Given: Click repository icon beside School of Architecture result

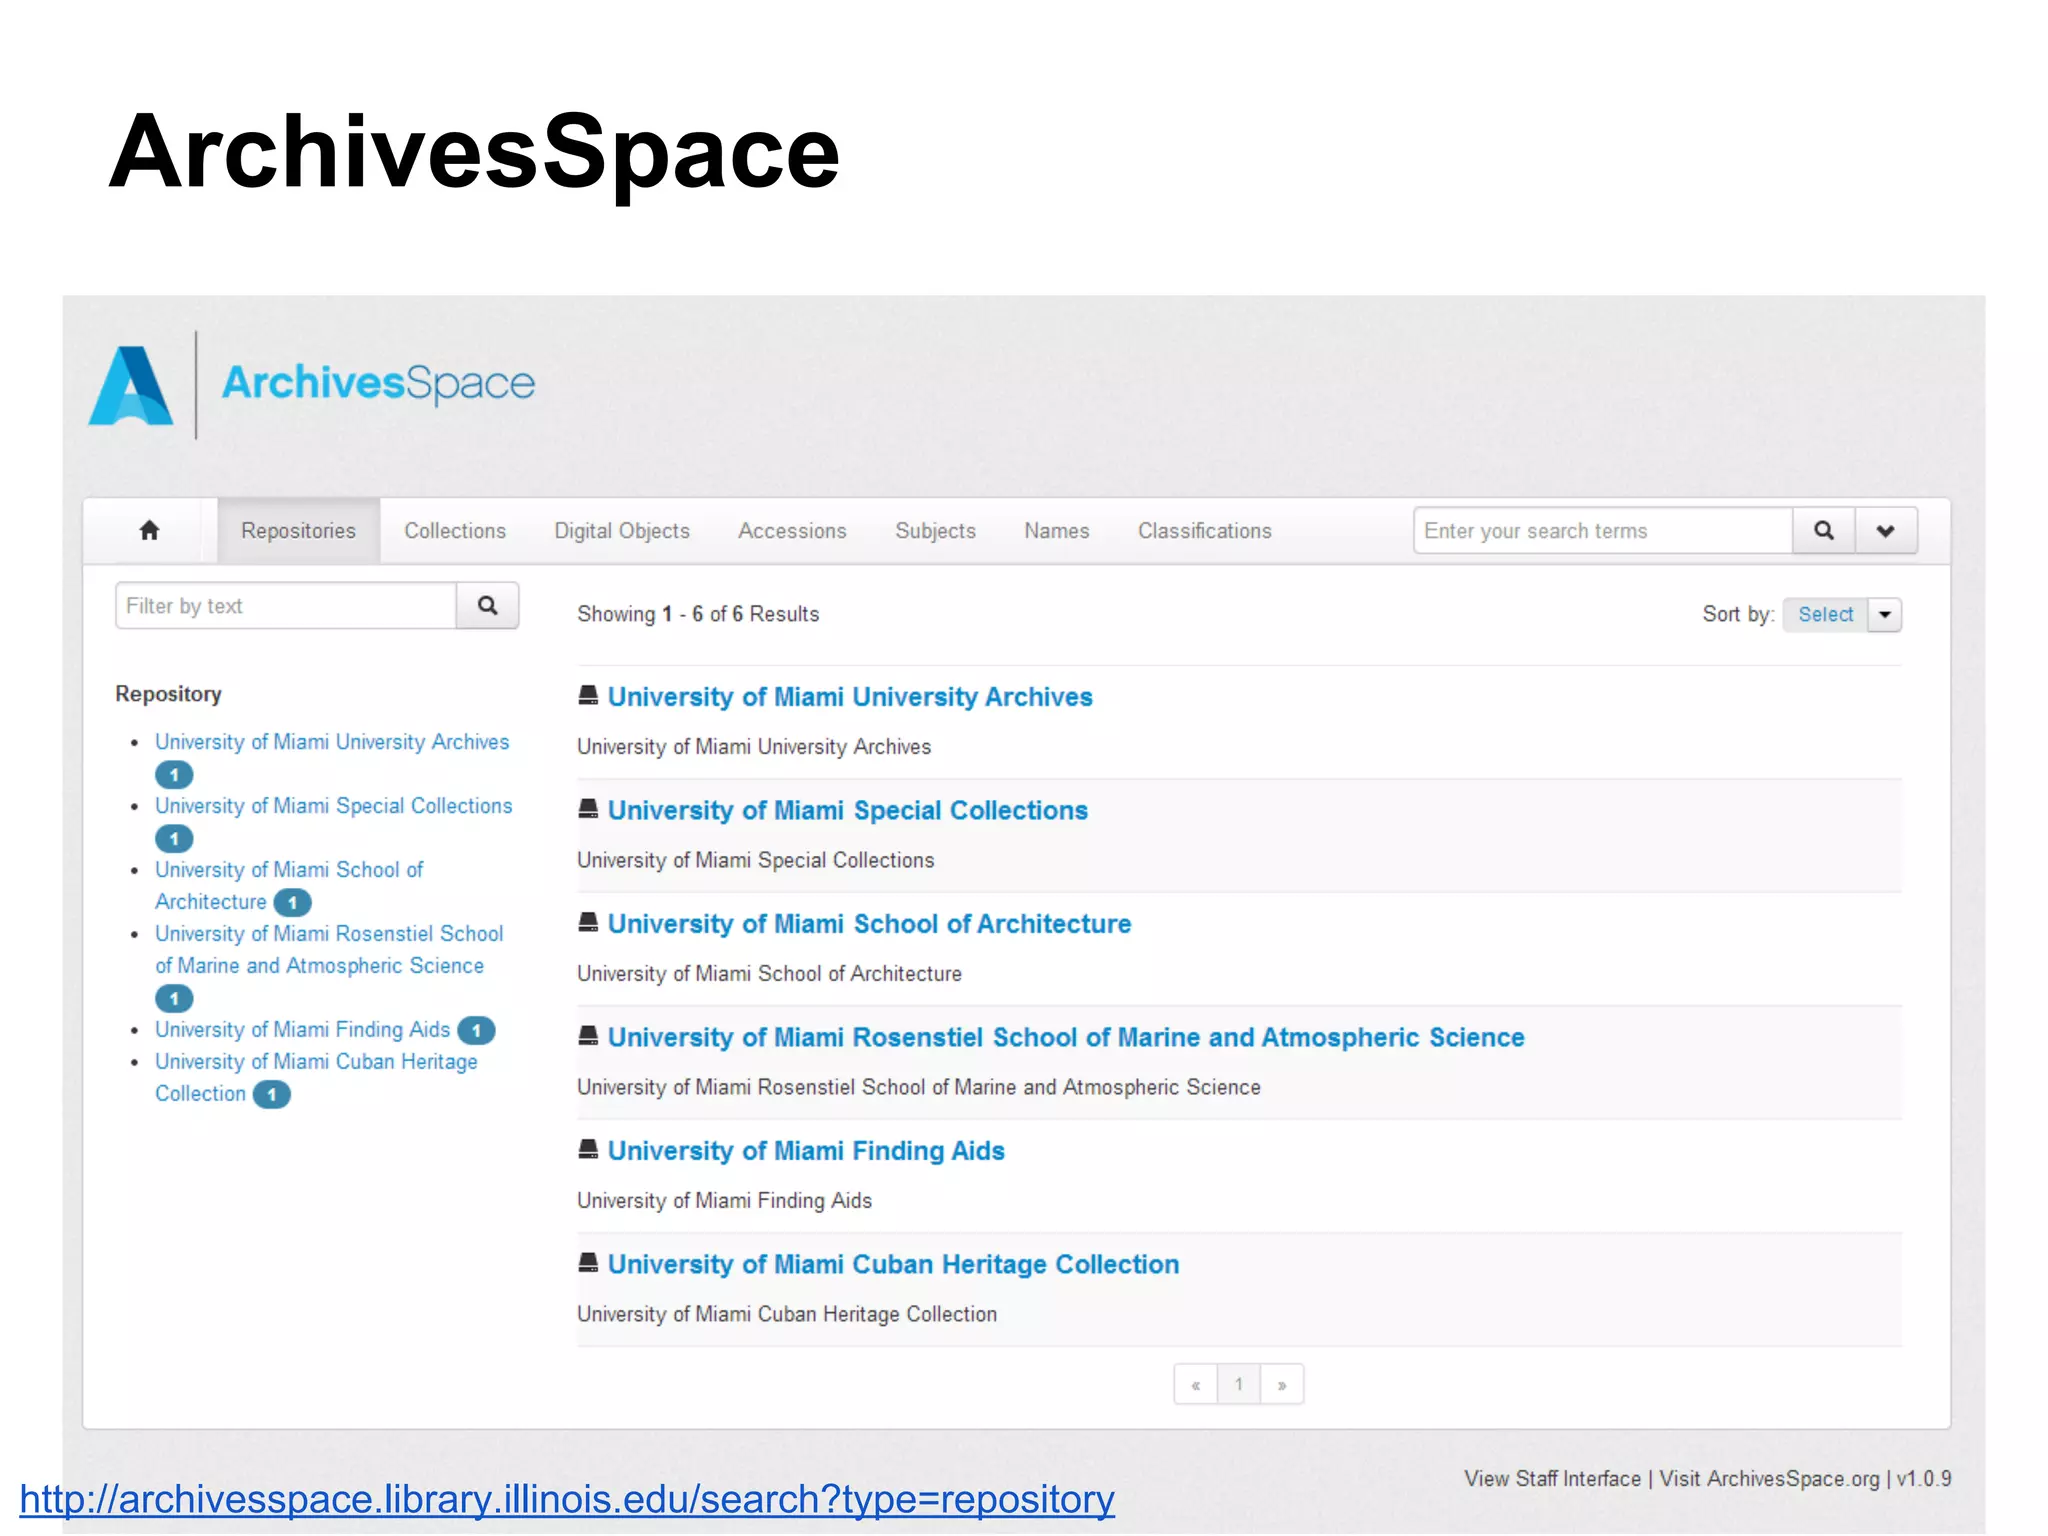Looking at the screenshot, I should [588, 921].
